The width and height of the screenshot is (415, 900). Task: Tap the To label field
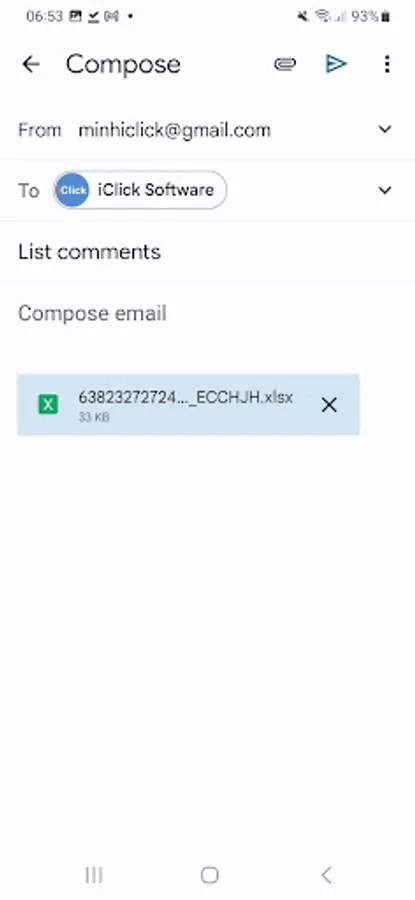29,191
